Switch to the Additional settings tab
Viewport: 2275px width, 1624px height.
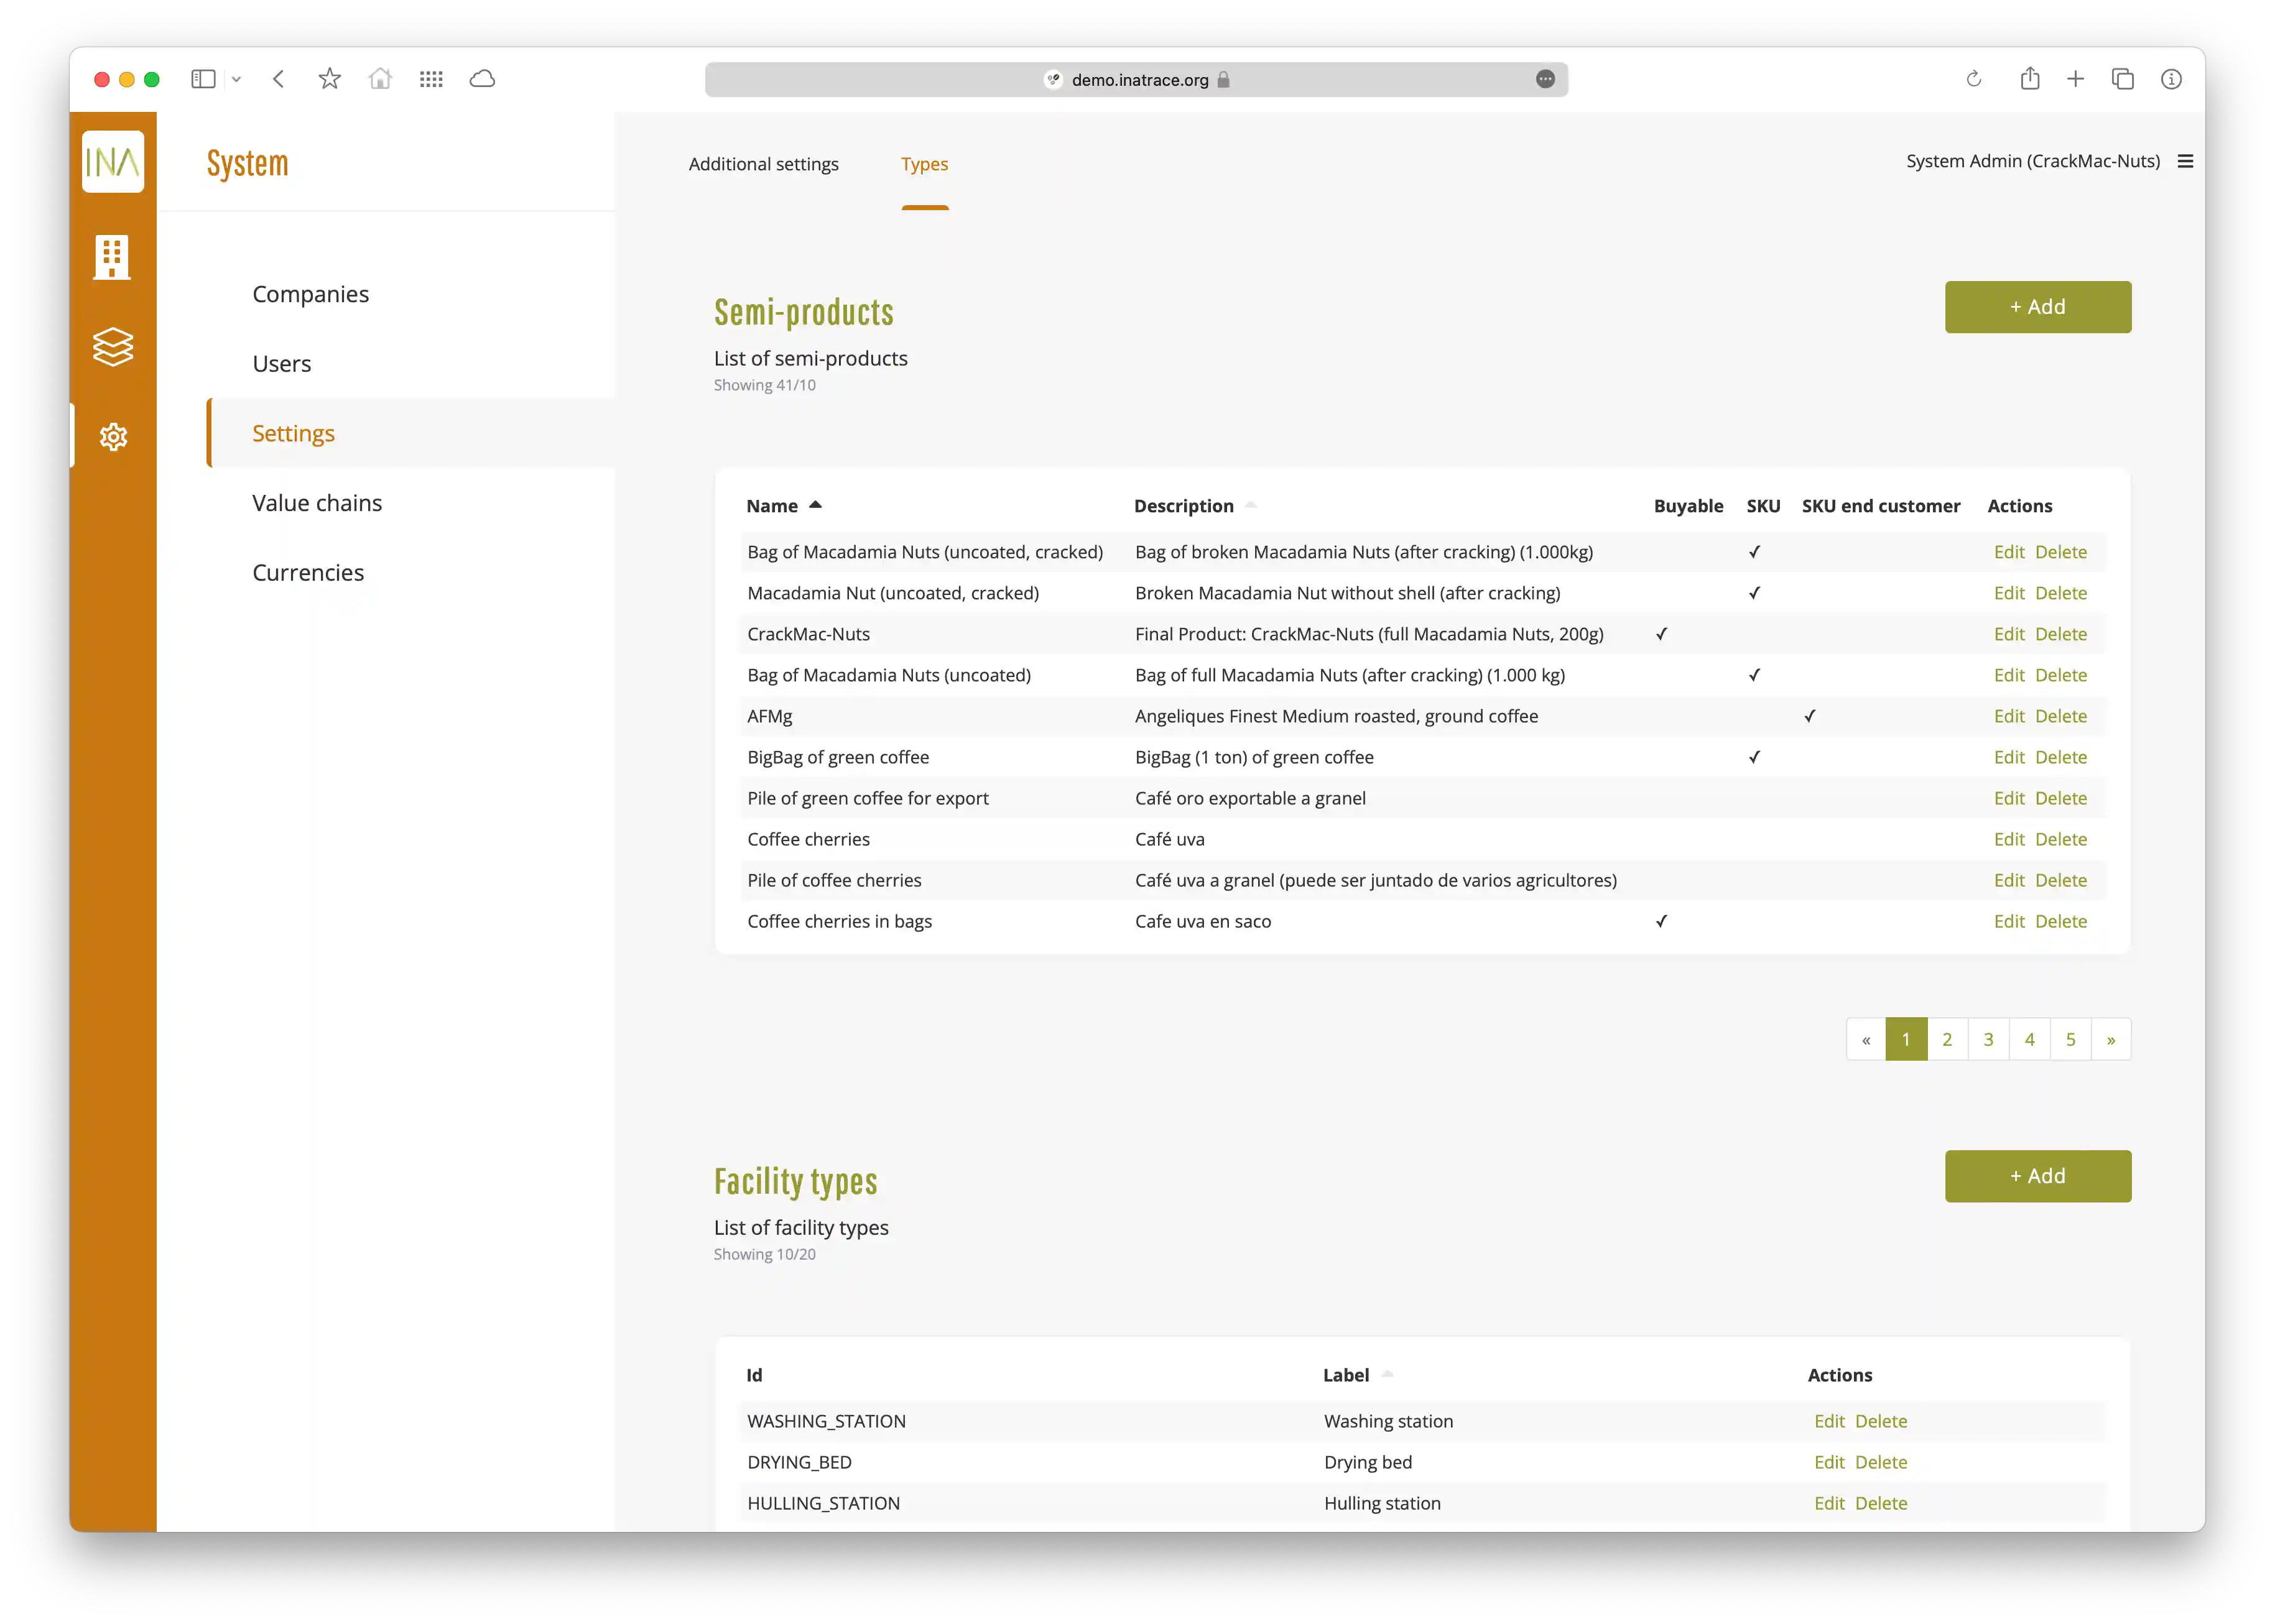[x=763, y=164]
